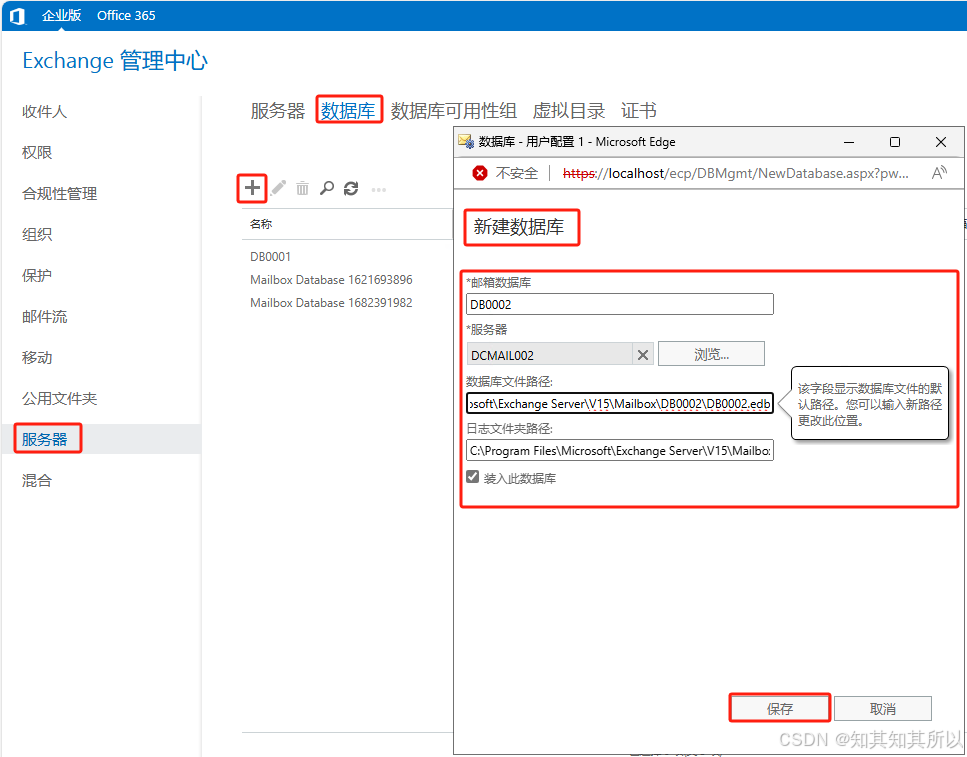Open 合规性管理 in the sidebar
The width and height of the screenshot is (967, 757).
60,194
